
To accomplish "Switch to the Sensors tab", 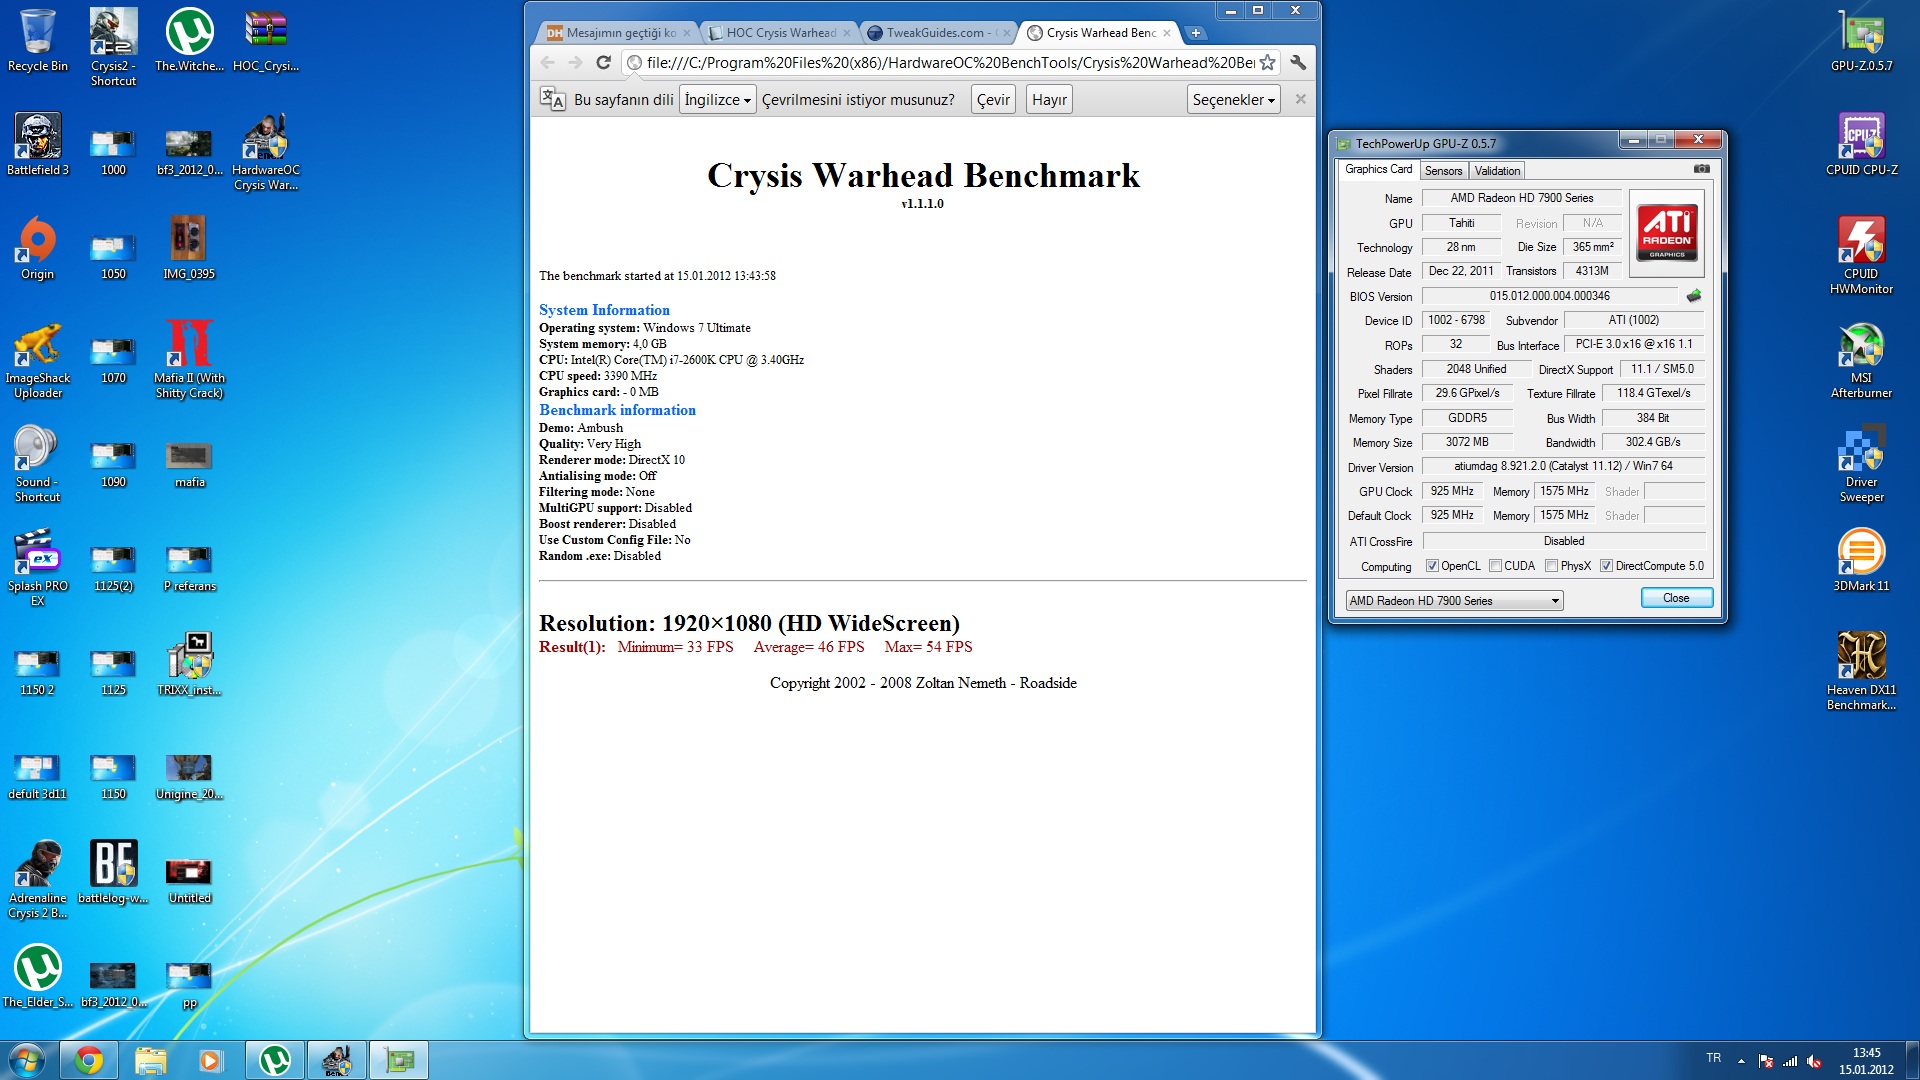I will coord(1443,171).
